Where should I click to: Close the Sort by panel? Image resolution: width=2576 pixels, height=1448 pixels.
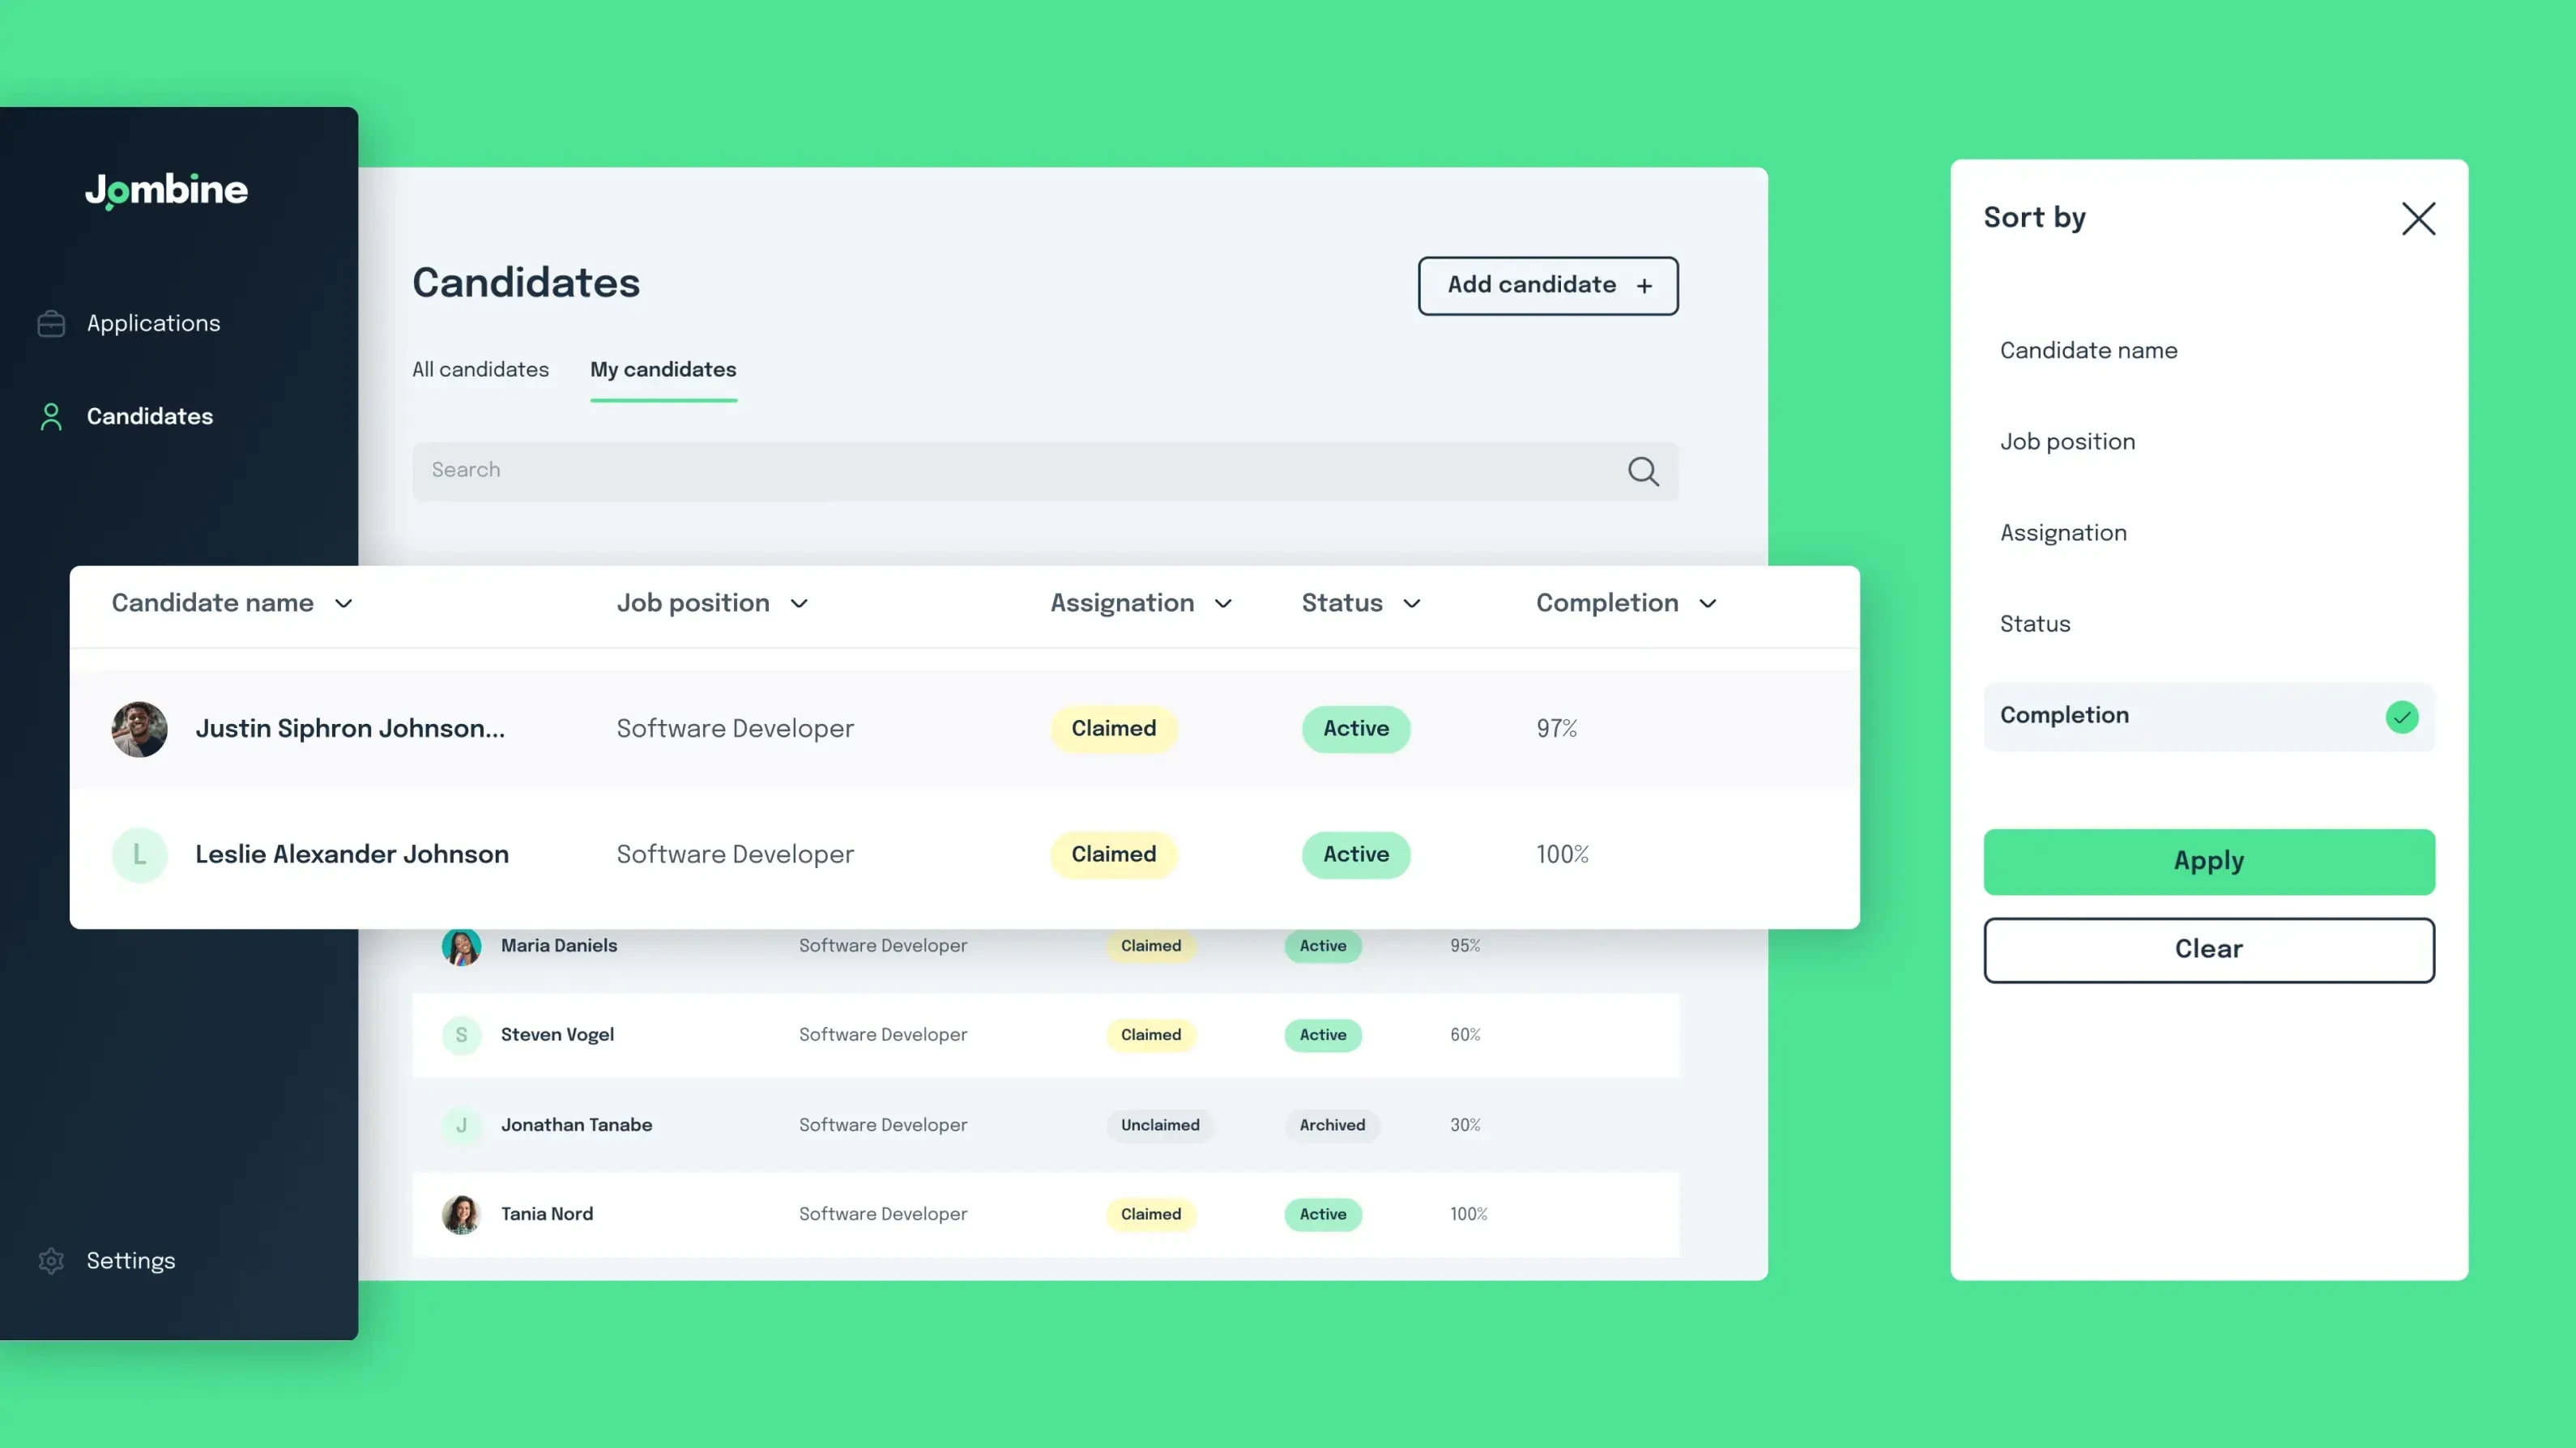2420,218
